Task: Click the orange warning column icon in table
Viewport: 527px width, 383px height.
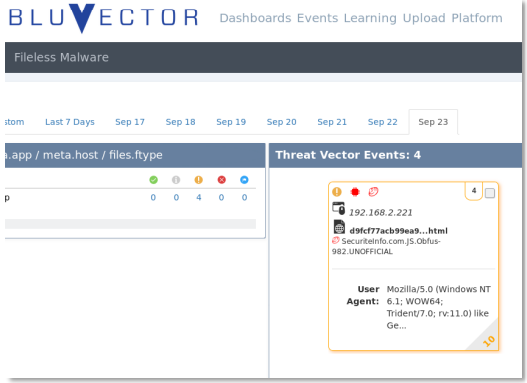Action: click(199, 180)
